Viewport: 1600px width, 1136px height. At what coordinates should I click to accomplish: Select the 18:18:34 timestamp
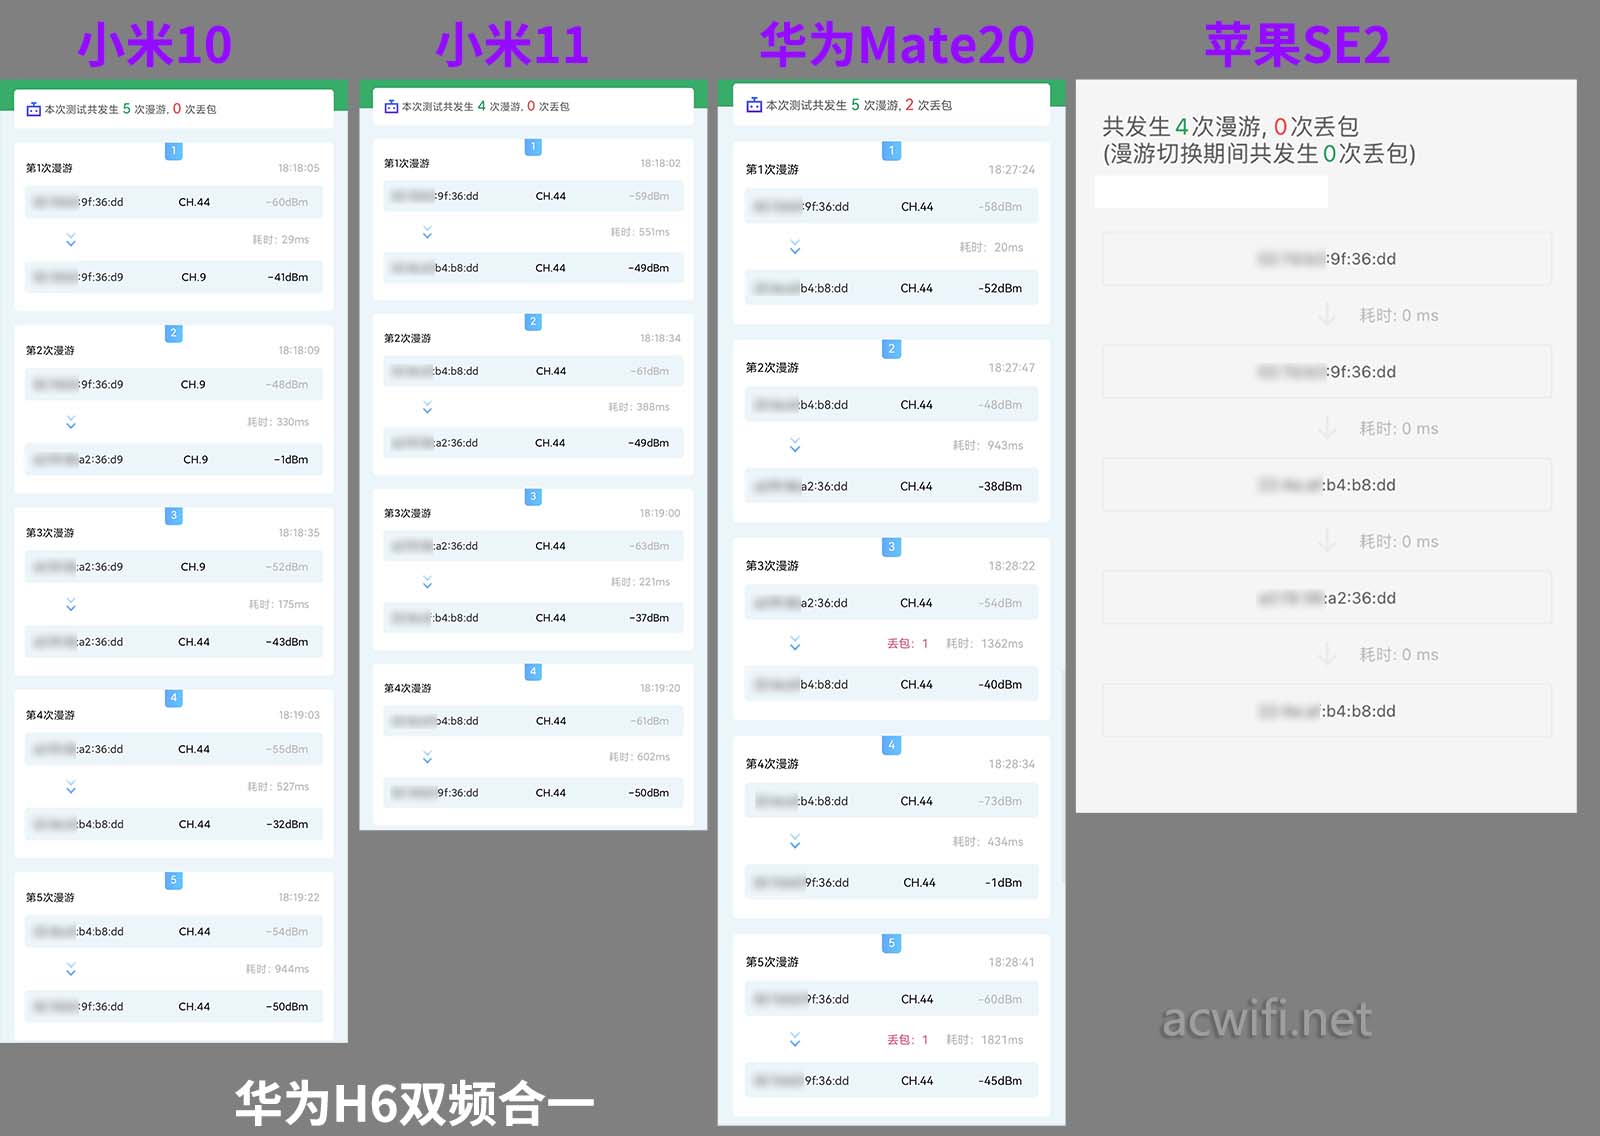point(660,338)
